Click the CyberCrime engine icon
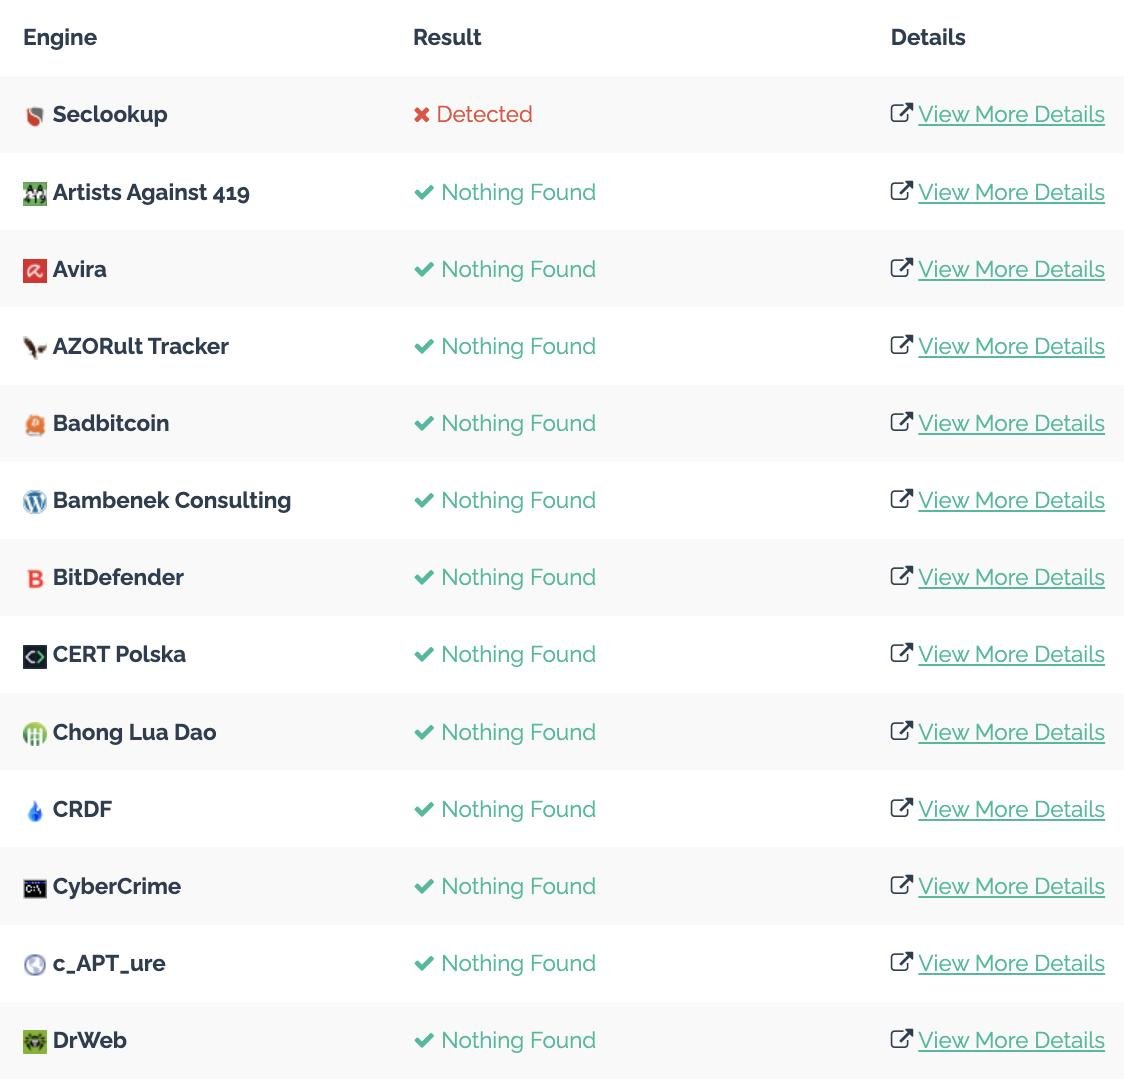1124x1088 pixels. 35,886
